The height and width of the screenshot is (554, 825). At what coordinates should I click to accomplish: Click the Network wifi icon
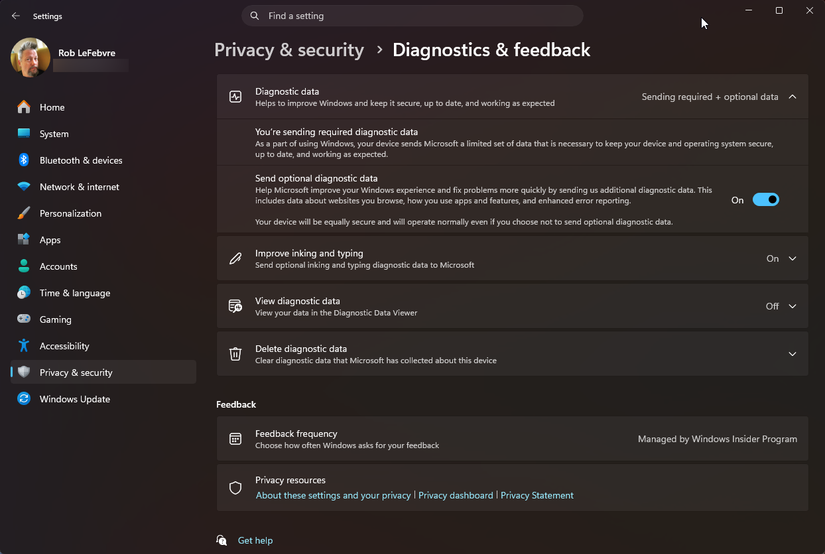coord(24,186)
